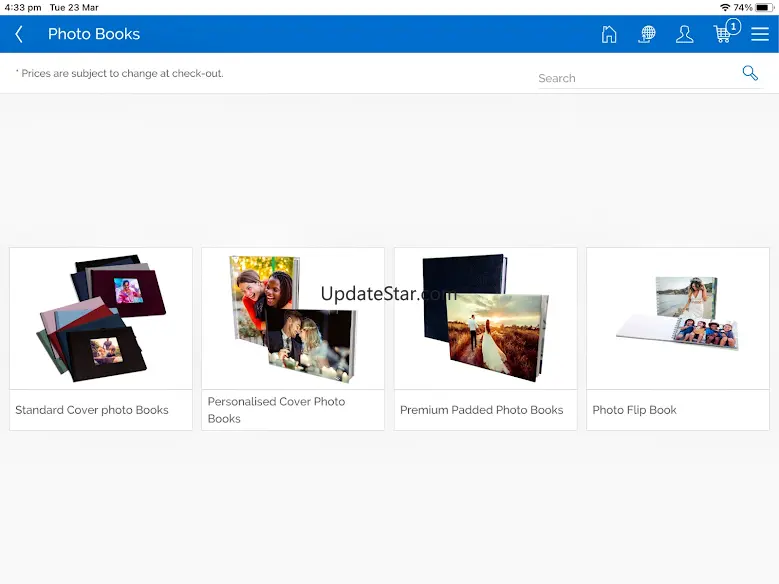
Task: Tap the cart item count badge
Action: tap(733, 27)
